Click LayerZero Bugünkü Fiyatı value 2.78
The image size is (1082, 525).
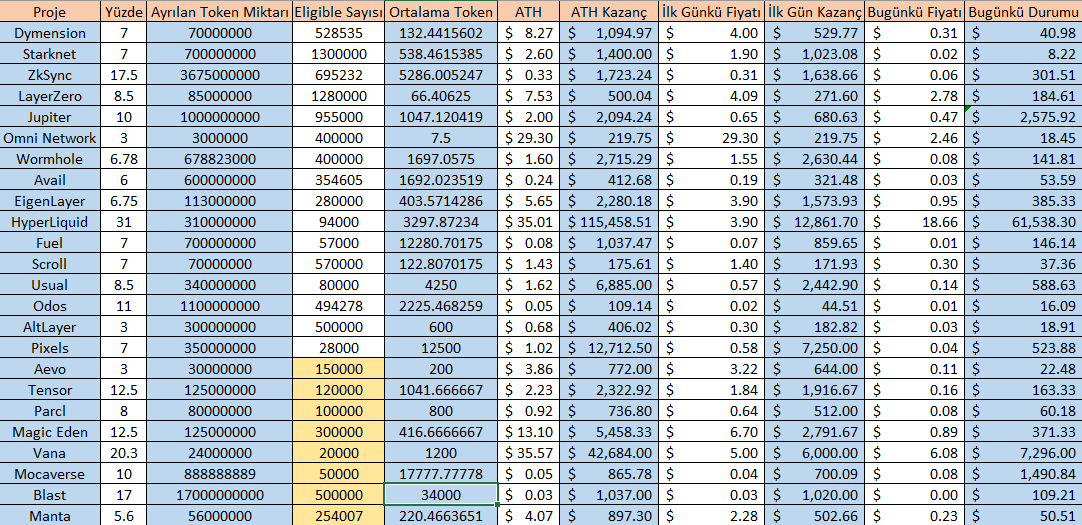pyautogui.click(x=914, y=96)
